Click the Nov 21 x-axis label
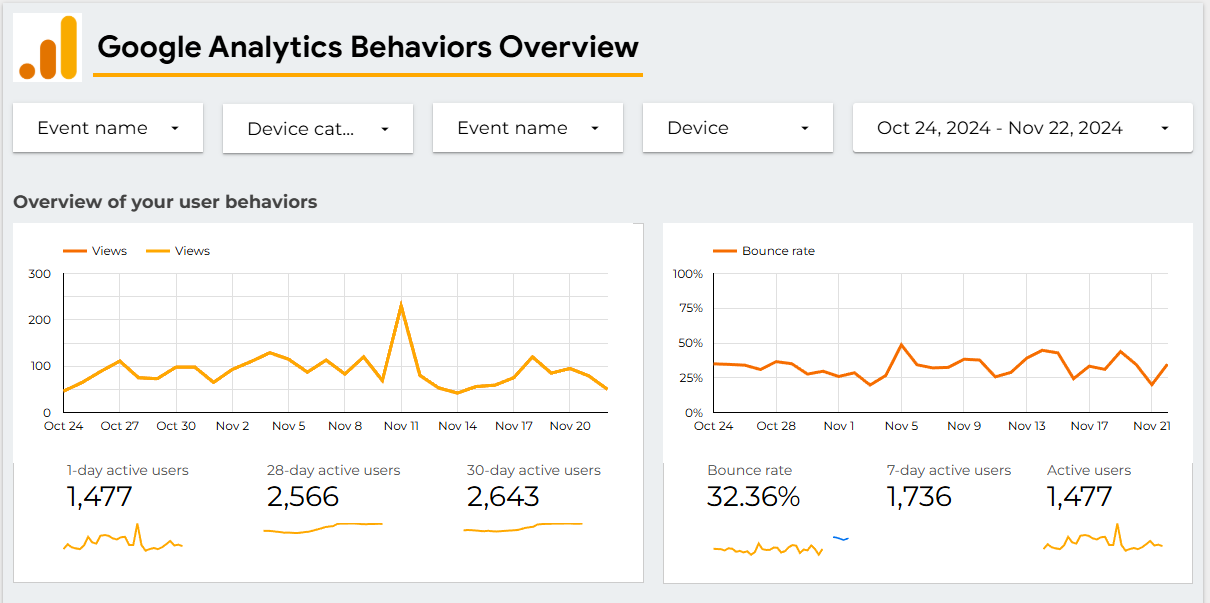This screenshot has height=603, width=1210. (x=1151, y=426)
